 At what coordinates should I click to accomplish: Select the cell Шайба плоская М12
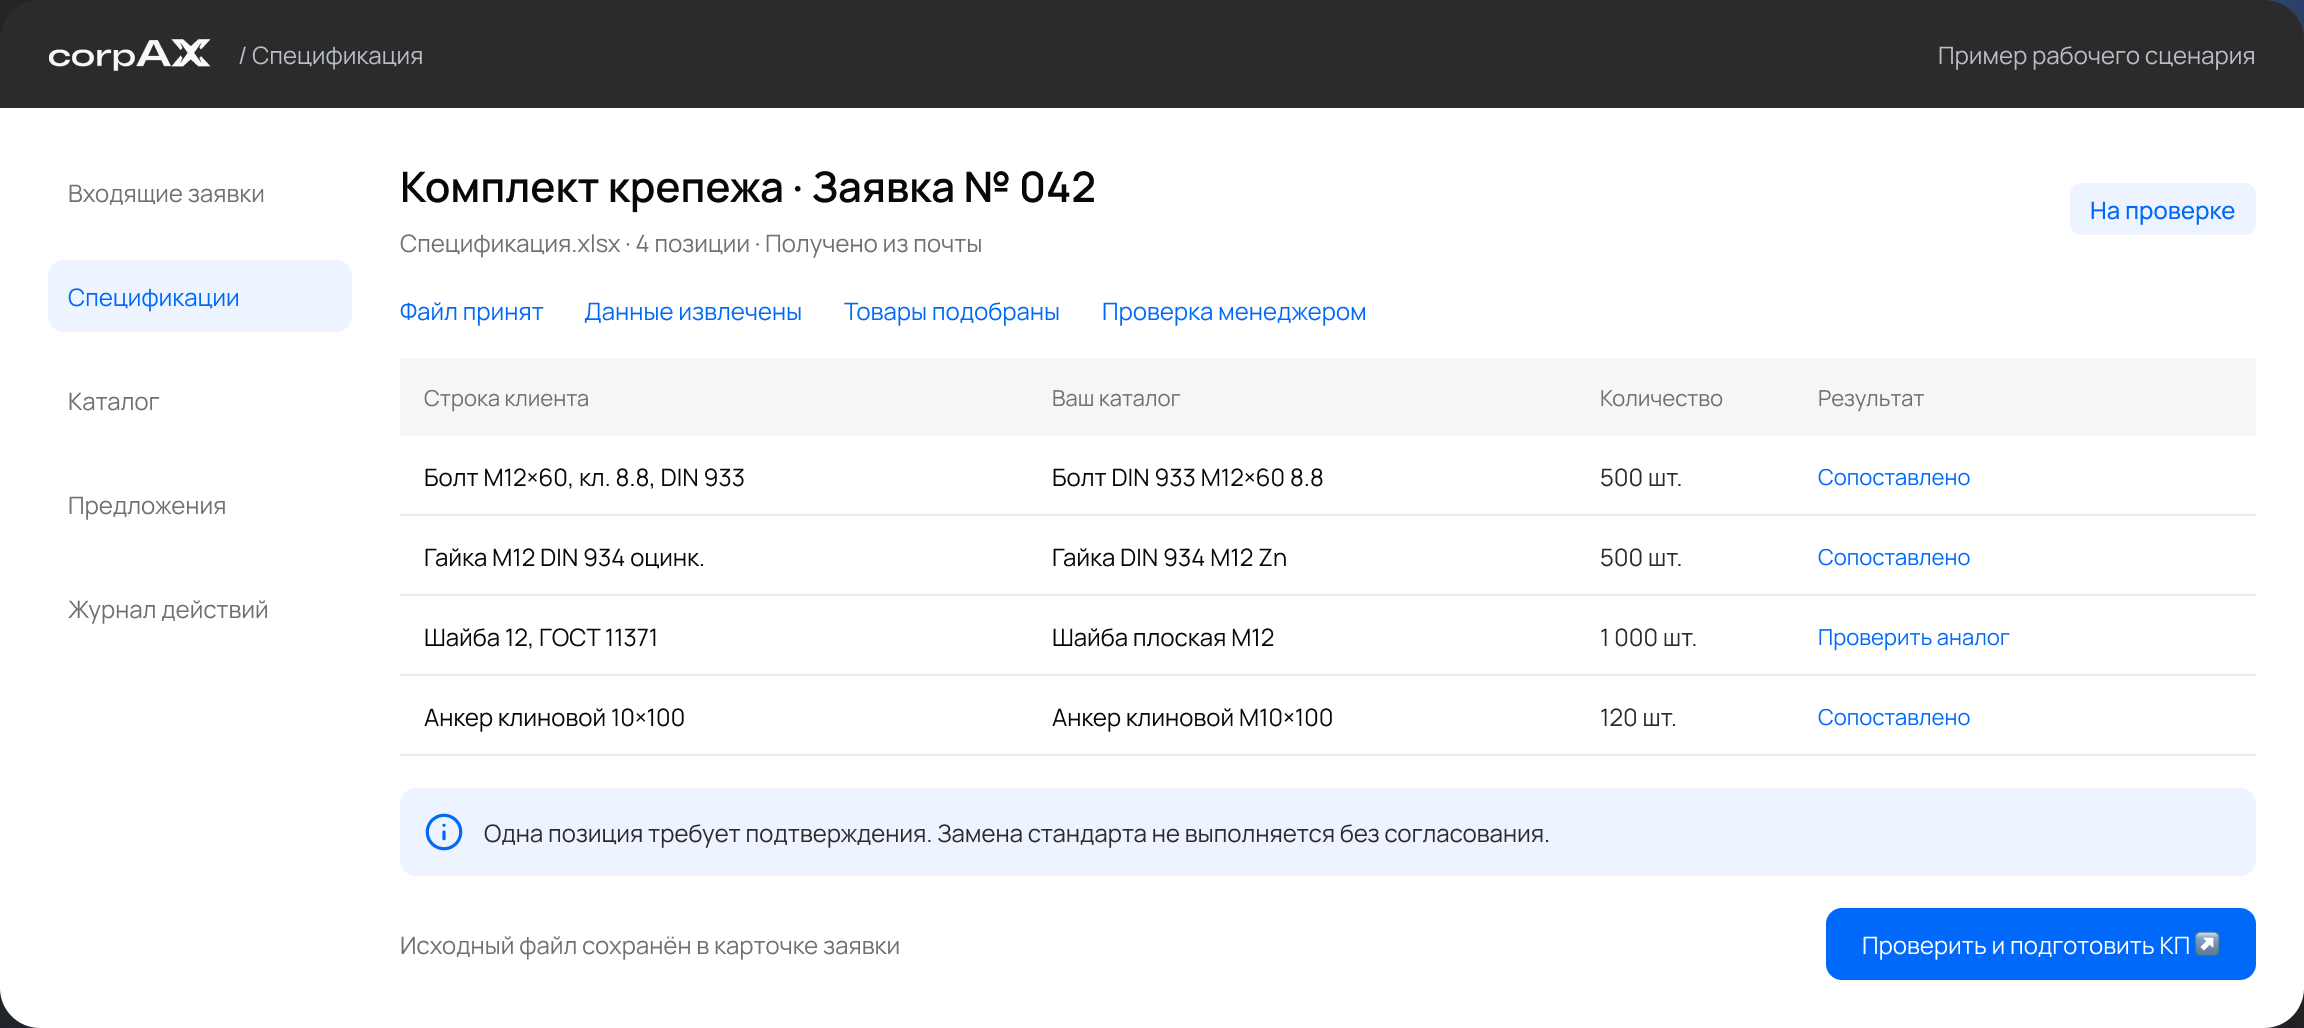point(1163,637)
